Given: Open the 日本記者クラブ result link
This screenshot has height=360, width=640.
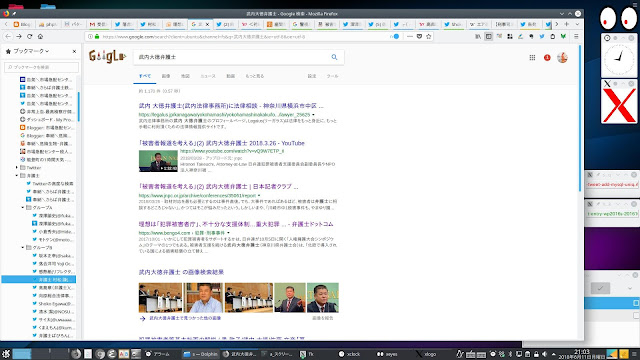Looking at the screenshot, I should pos(218,187).
